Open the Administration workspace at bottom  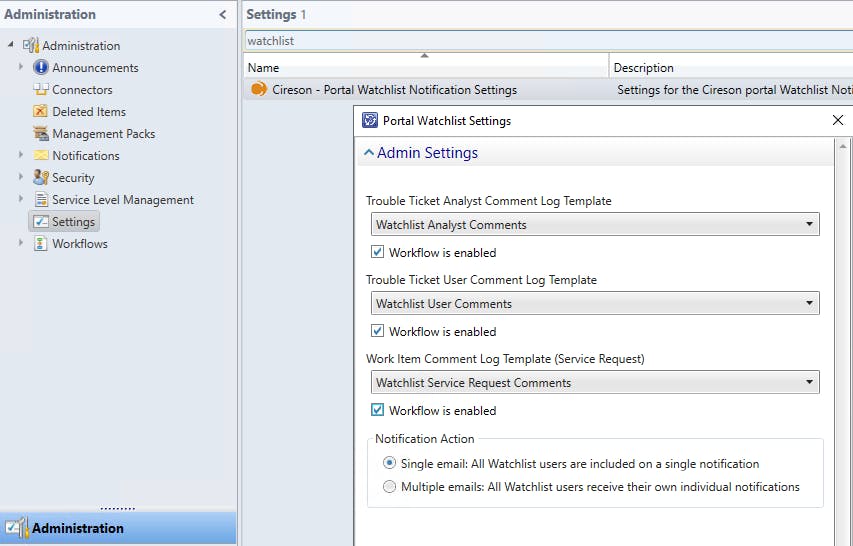coord(78,528)
